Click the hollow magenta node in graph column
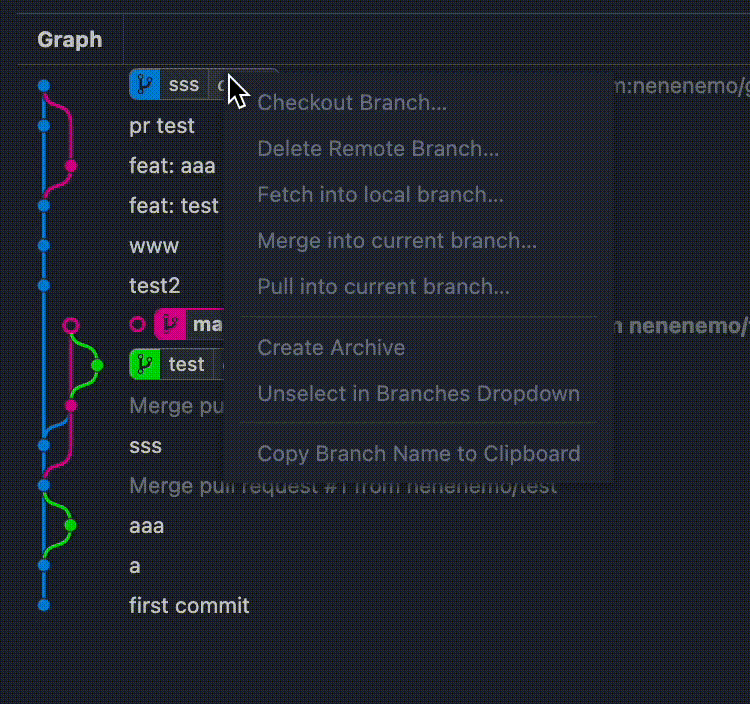Image resolution: width=750 pixels, height=704 pixels. pos(71,325)
